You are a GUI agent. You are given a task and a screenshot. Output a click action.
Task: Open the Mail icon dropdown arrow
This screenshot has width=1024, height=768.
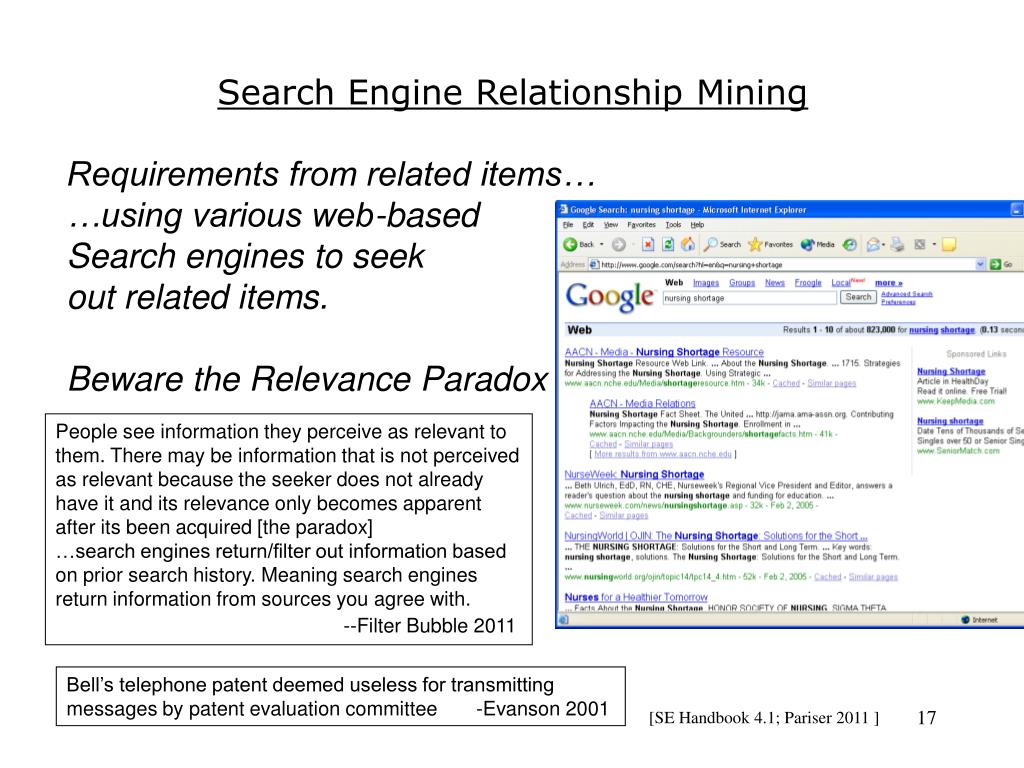tap(884, 245)
